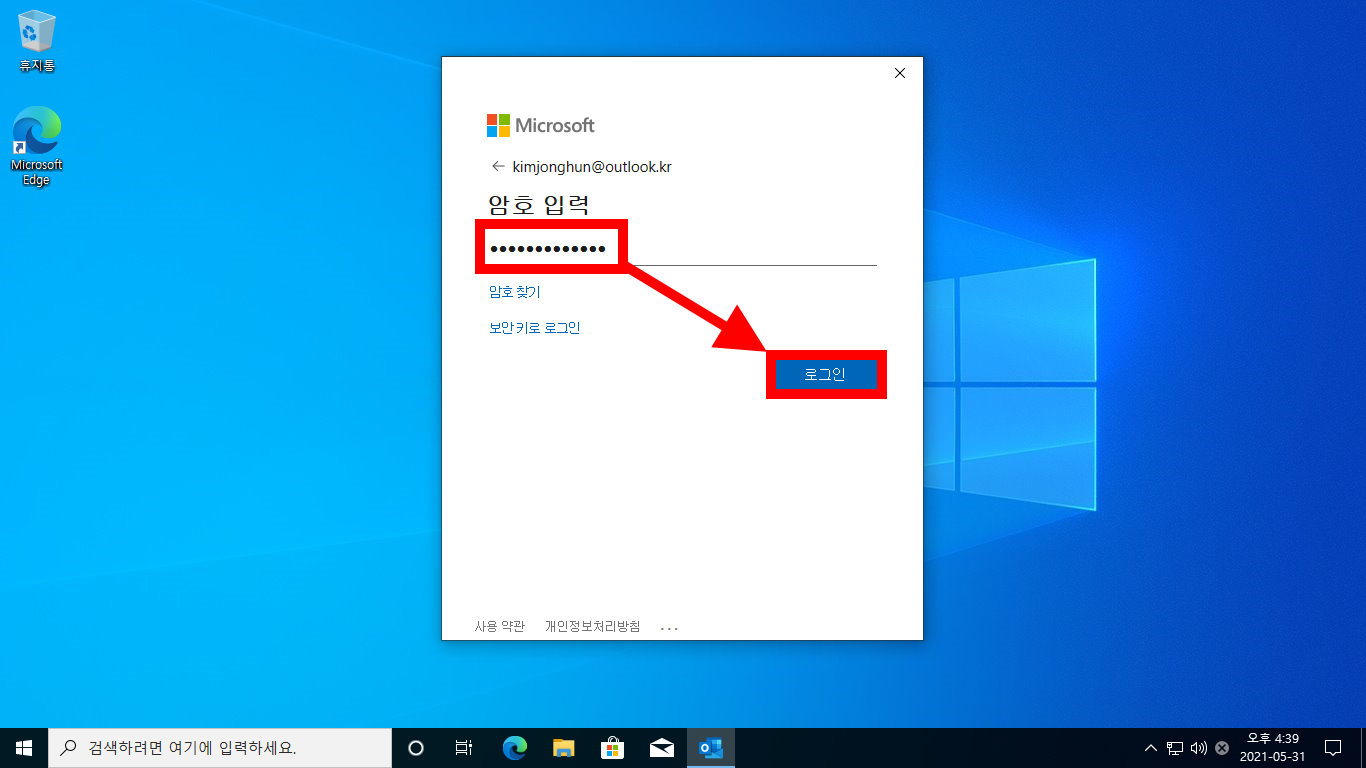The image size is (1366, 768).
Task: Click the kimjonghun@outlook.kr account text
Action: [592, 167]
